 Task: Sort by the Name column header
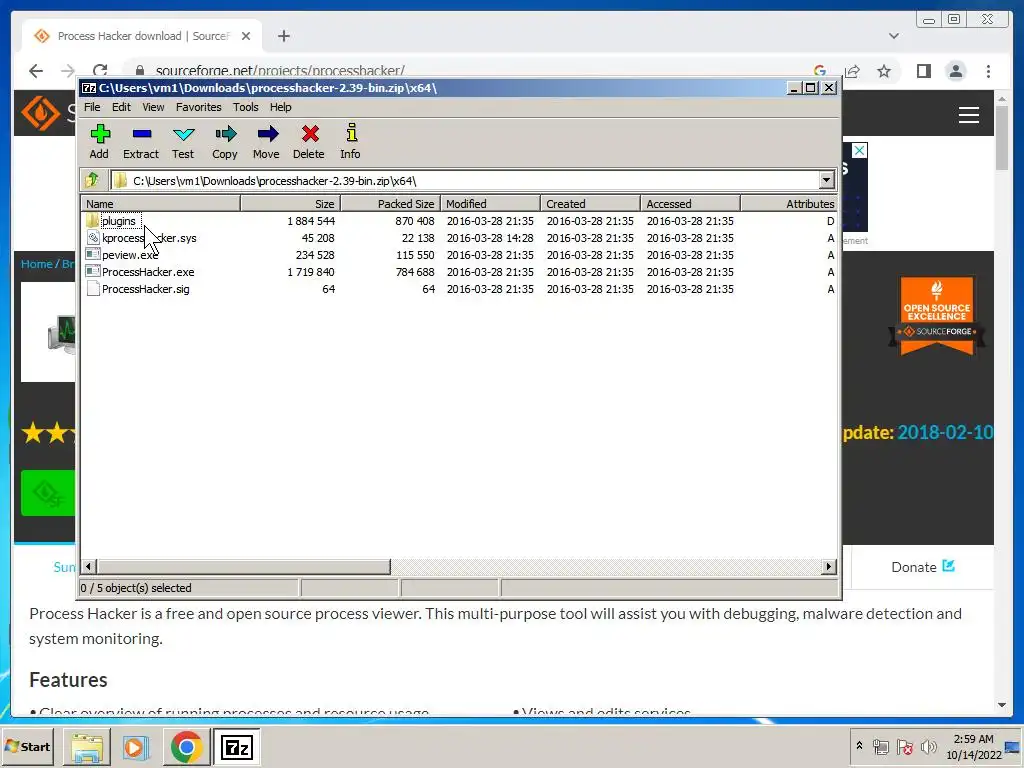[x=161, y=204]
